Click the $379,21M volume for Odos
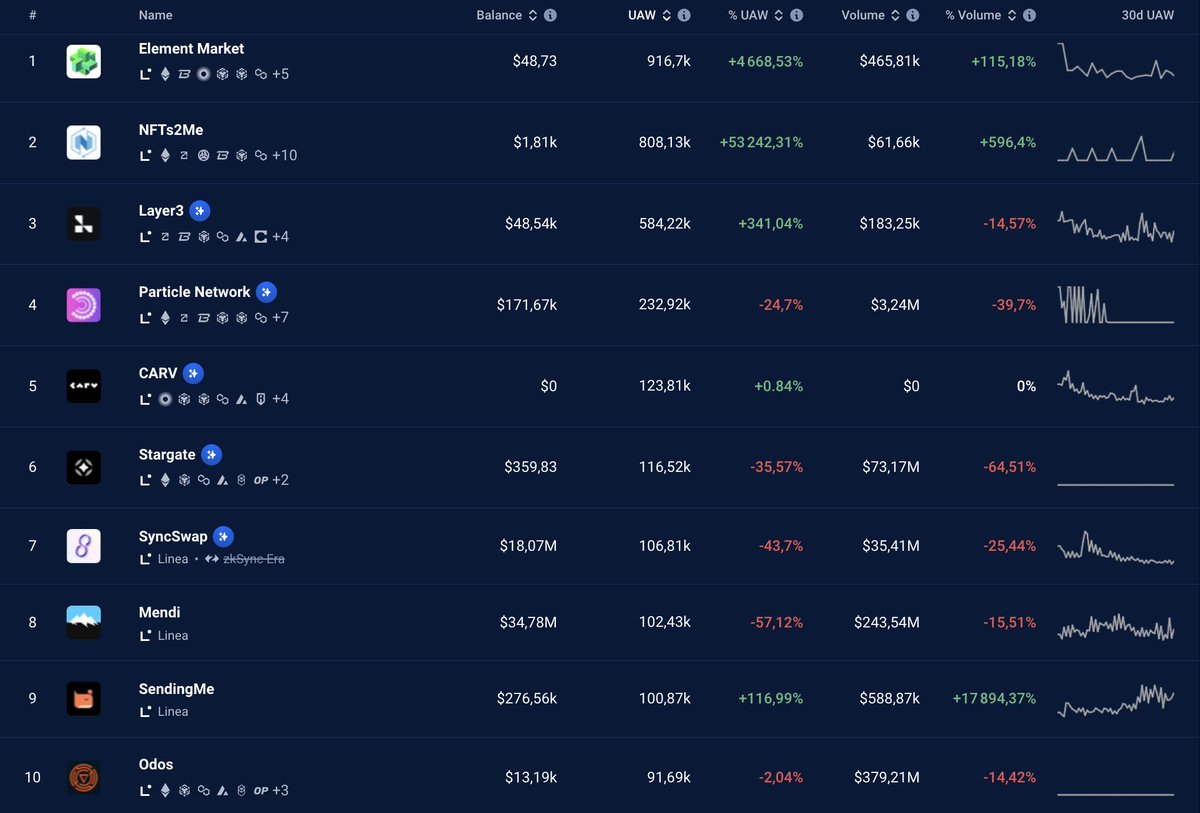This screenshot has height=813, width=1200. [x=887, y=777]
